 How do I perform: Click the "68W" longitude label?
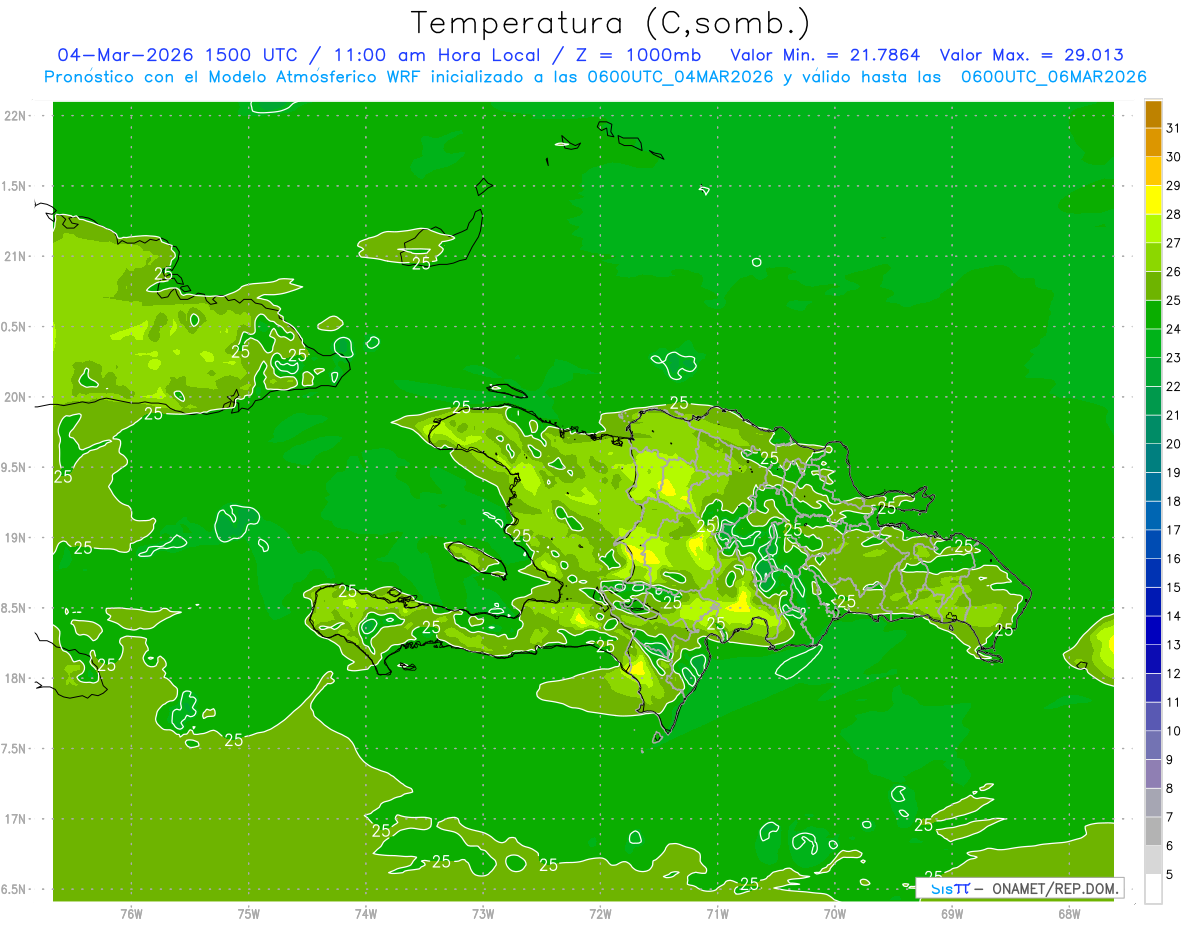1069,913
